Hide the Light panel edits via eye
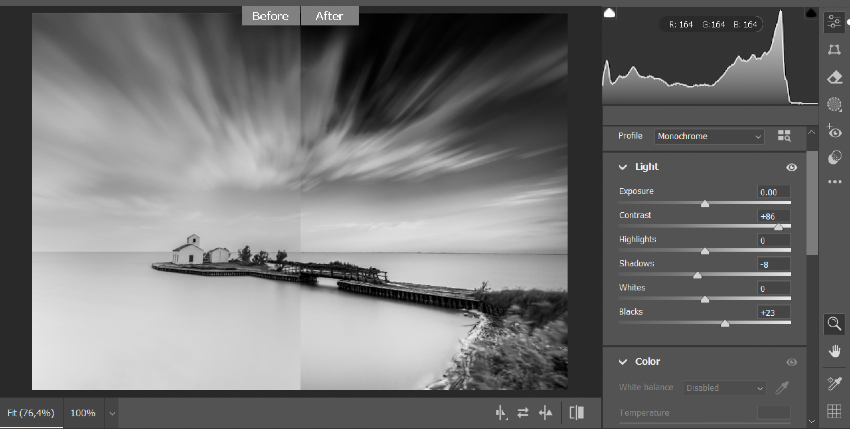 pos(791,168)
